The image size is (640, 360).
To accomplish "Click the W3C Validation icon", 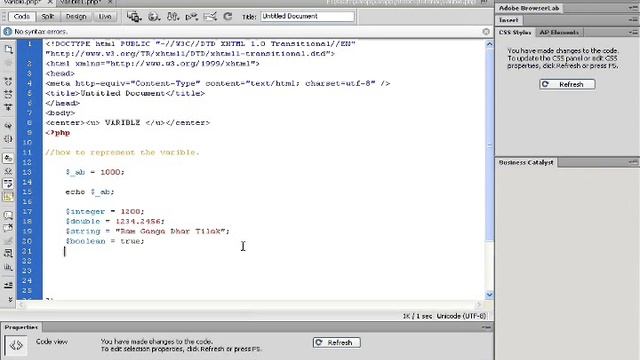I will click(191, 16).
